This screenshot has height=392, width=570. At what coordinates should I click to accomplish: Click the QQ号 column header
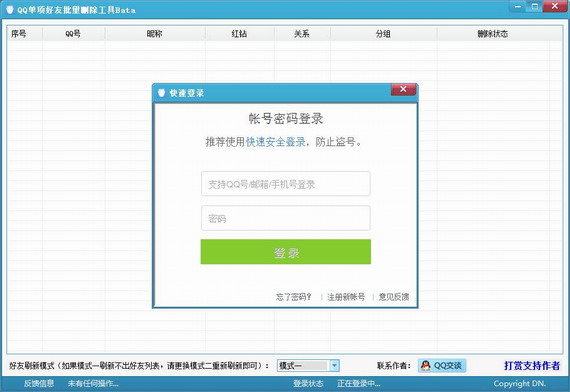[x=73, y=34]
